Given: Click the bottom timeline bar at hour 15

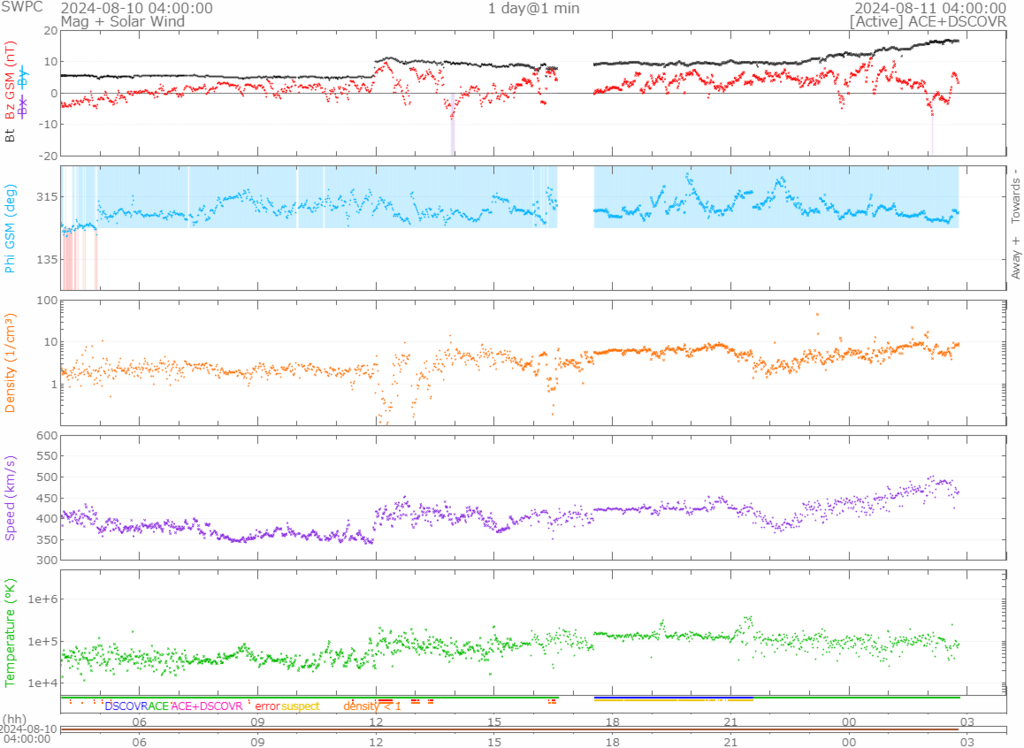Looking at the screenshot, I should [x=494, y=733].
